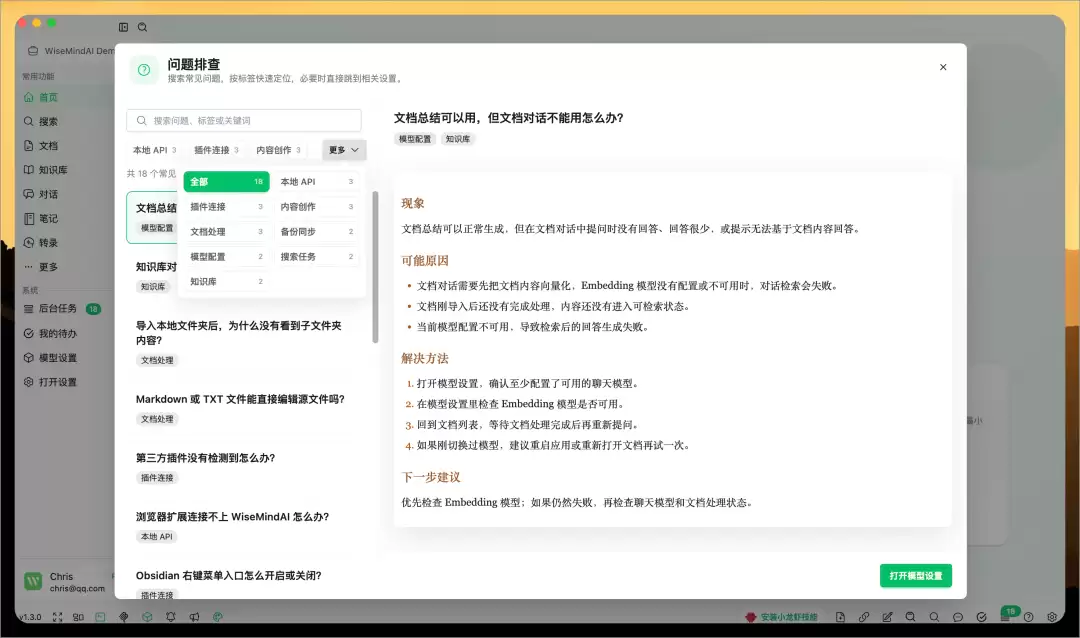Open the Chris user profile in sidebar
Image resolution: width=1080 pixels, height=638 pixels.
click(x=67, y=582)
